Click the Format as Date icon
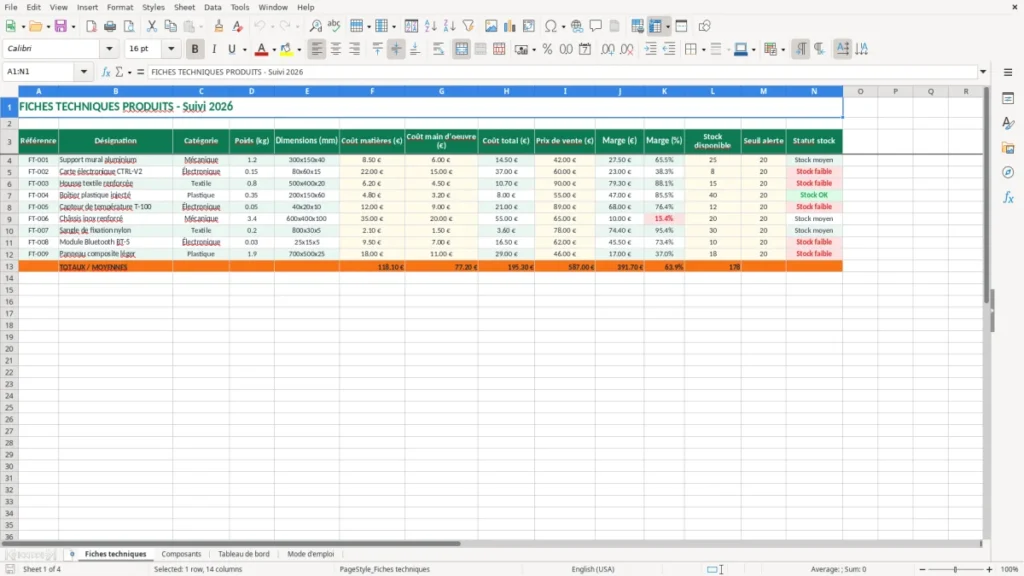This screenshot has height=576, width=1024. click(x=585, y=49)
